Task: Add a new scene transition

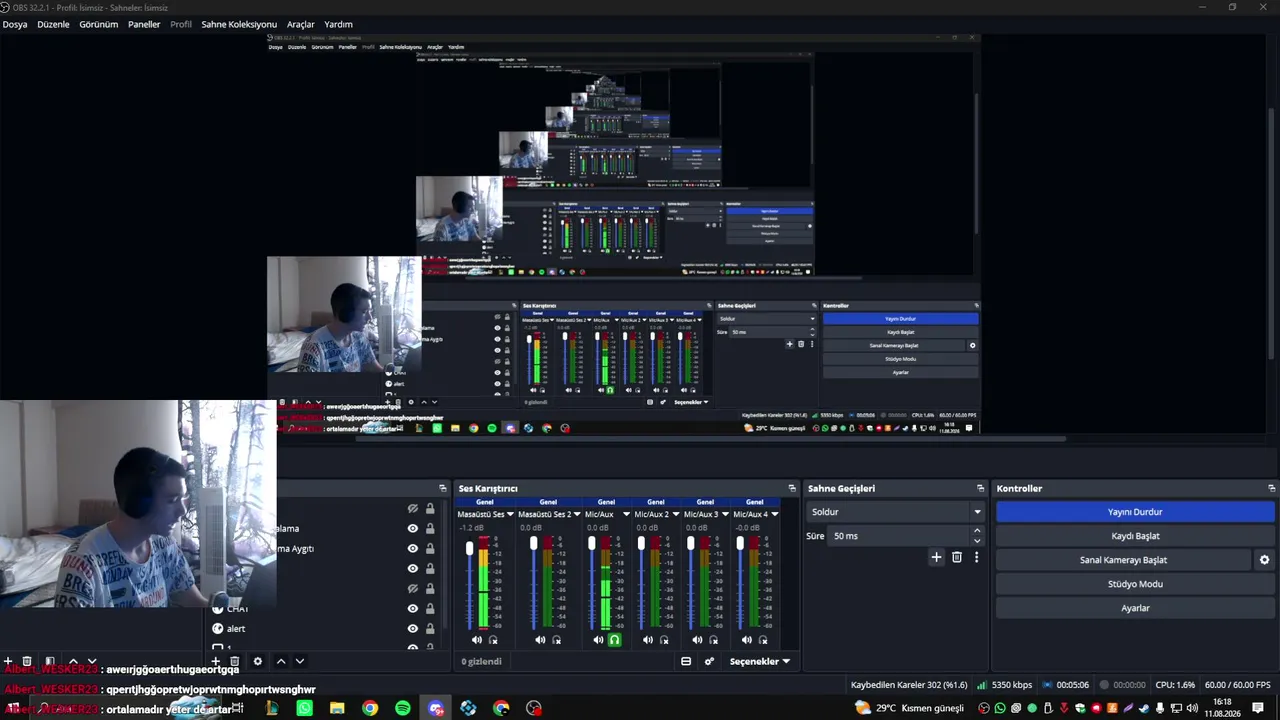Action: point(936,557)
